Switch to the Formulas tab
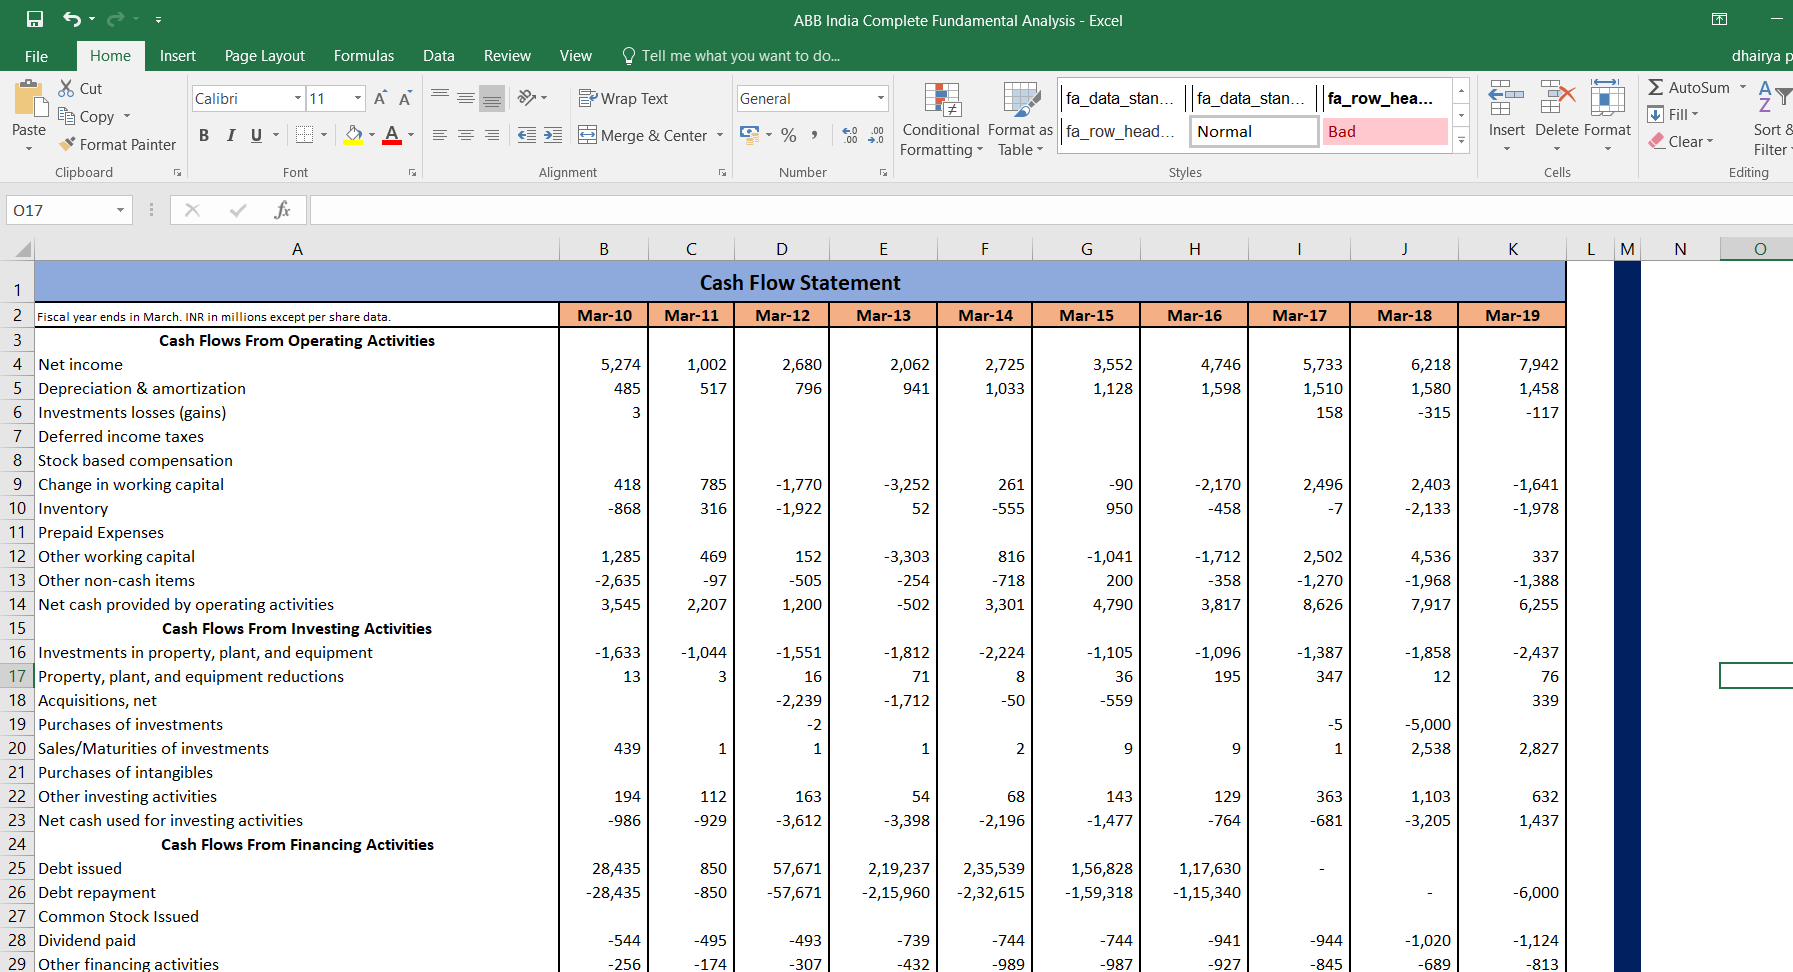The width and height of the screenshot is (1793, 972). pos(364,56)
